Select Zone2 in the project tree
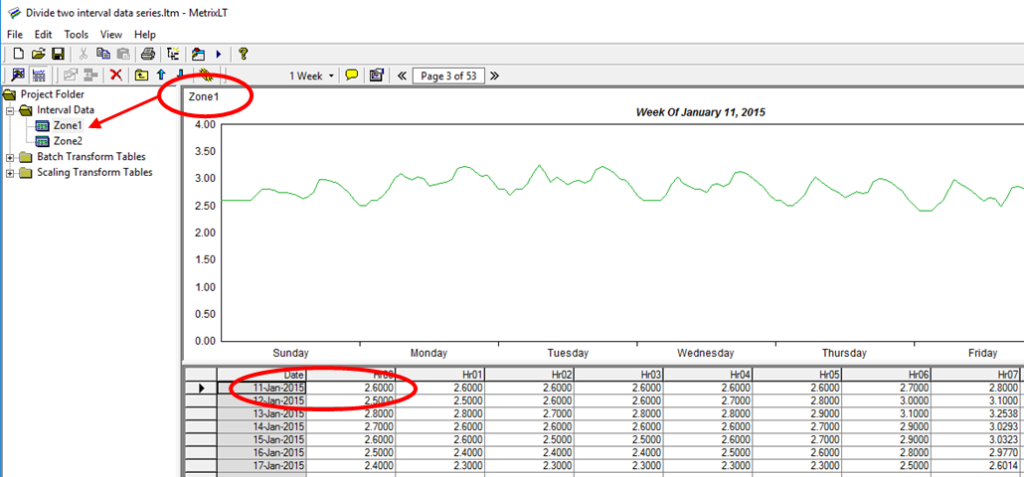The width and height of the screenshot is (1024, 477). [x=67, y=141]
